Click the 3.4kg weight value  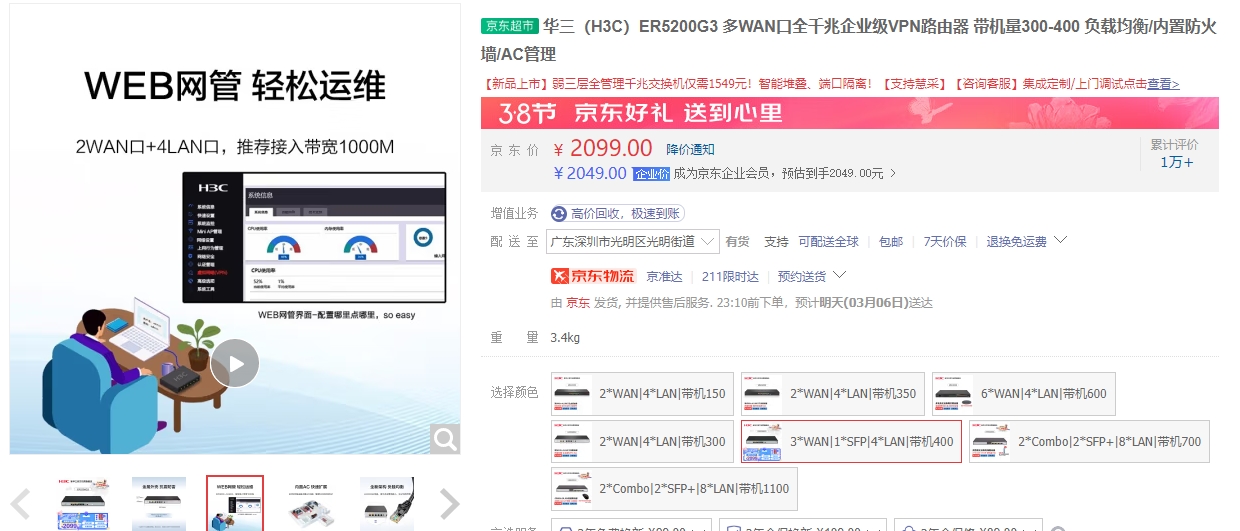click(x=565, y=337)
